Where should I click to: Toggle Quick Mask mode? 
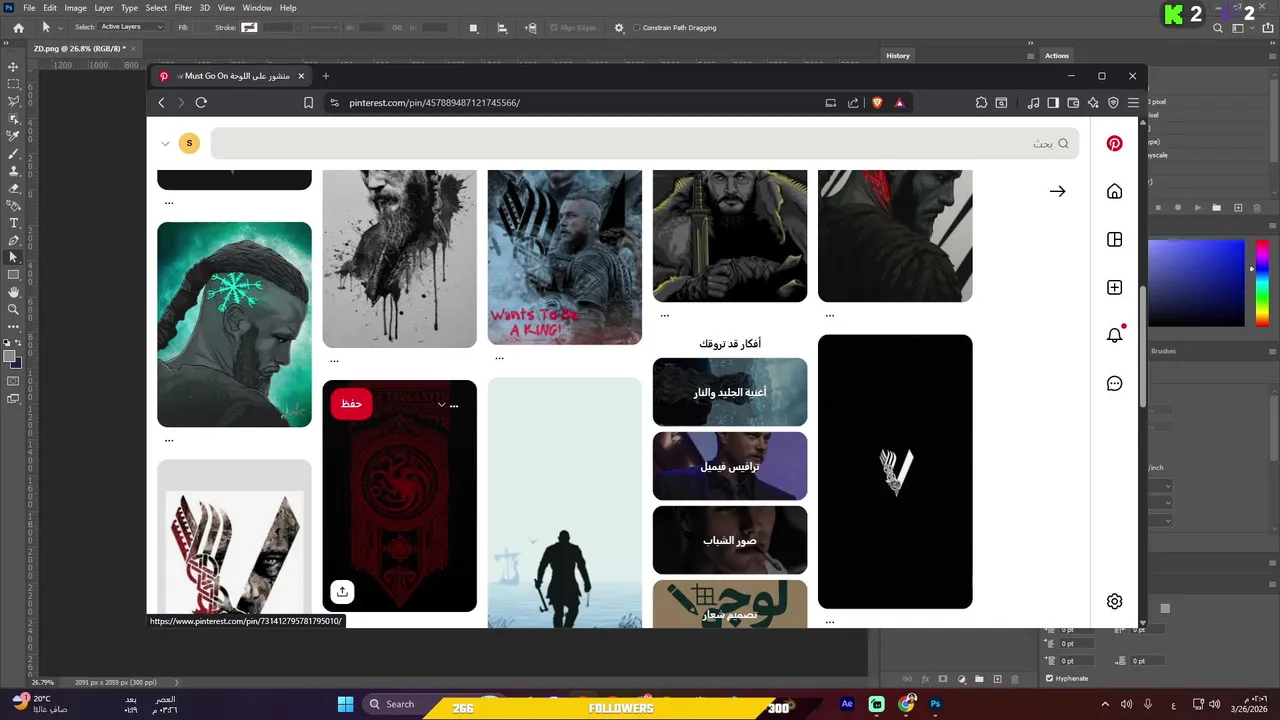click(x=13, y=381)
